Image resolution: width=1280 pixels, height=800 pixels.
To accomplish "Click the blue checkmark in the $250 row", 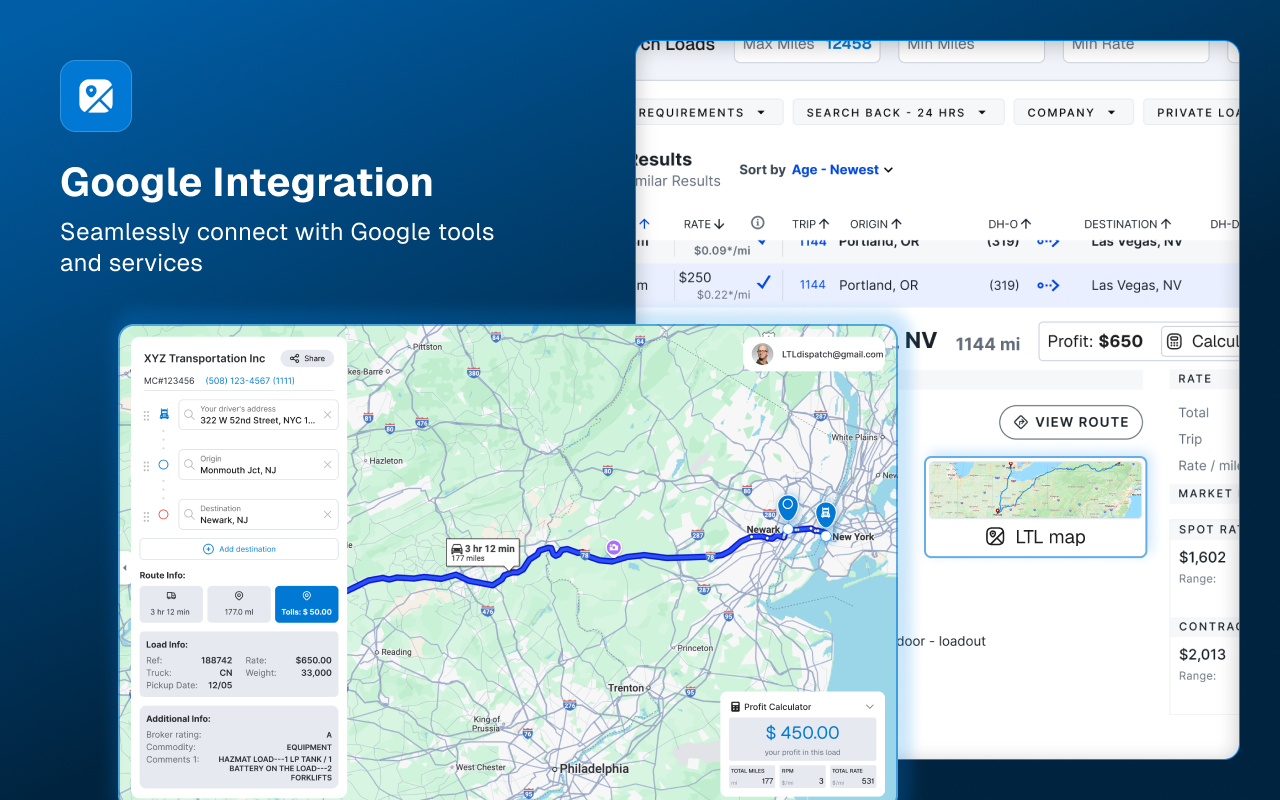I will pos(764,283).
